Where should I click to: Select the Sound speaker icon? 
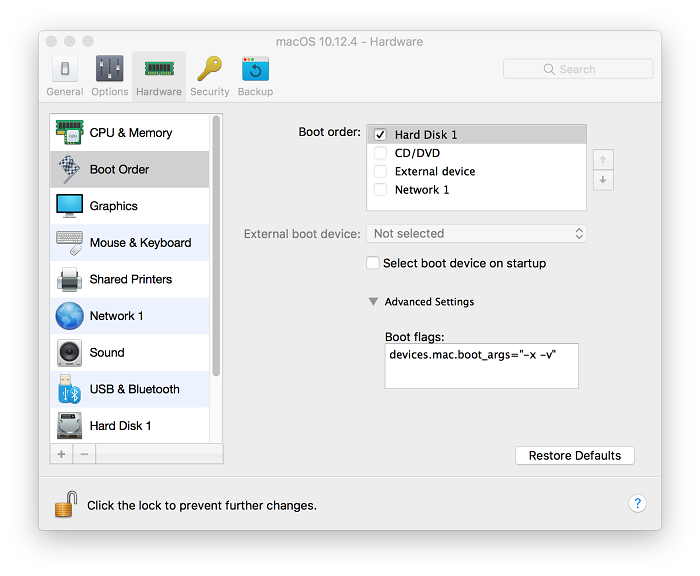(69, 352)
